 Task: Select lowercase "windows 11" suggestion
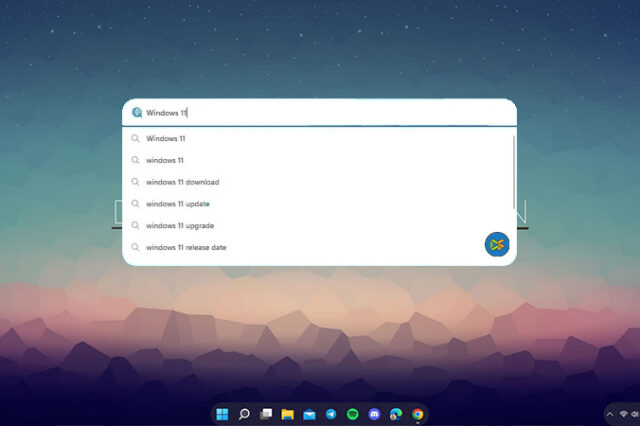click(319, 160)
